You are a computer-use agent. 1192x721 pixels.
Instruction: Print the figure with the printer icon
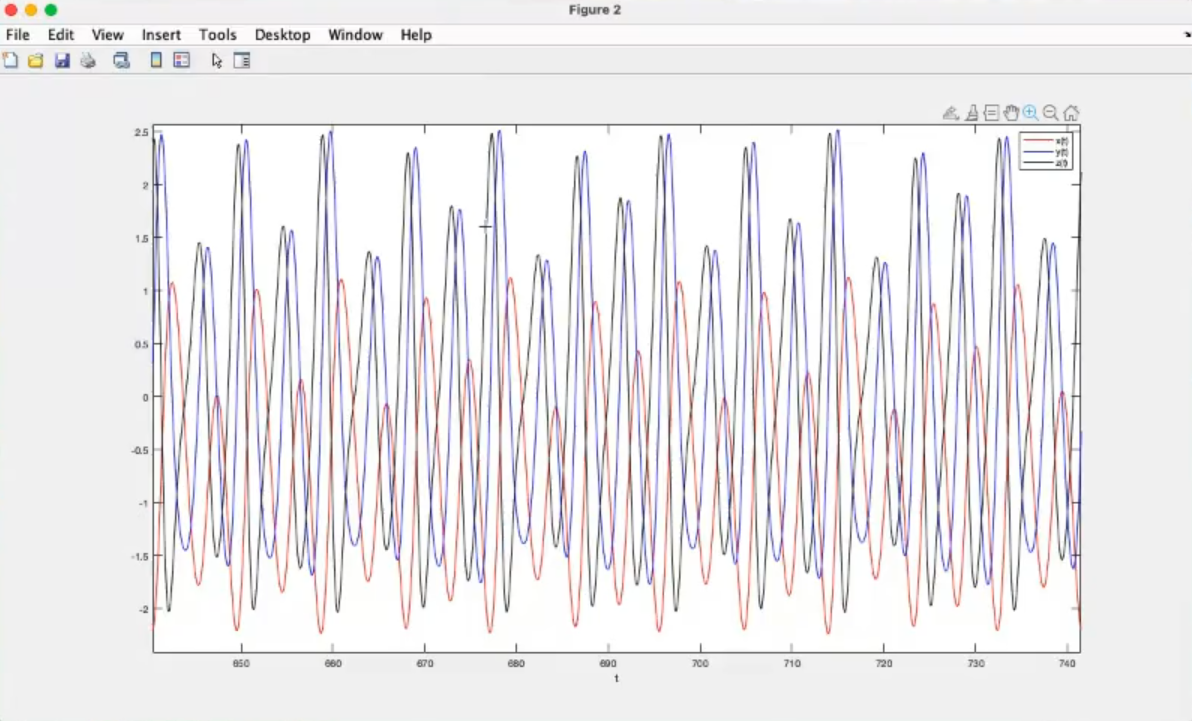pyautogui.click(x=88, y=61)
